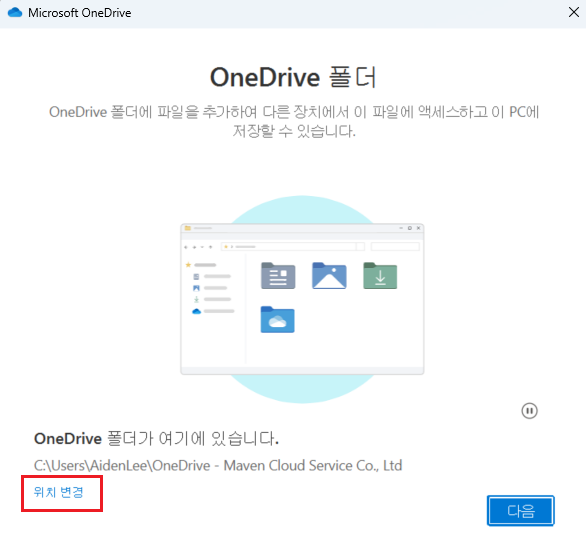
Task: Click the OneDrive folder path text
Action: (x=218, y=465)
